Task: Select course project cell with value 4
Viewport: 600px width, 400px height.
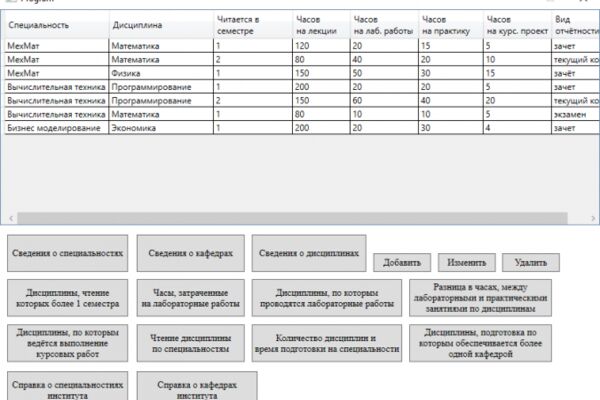Action: point(517,128)
